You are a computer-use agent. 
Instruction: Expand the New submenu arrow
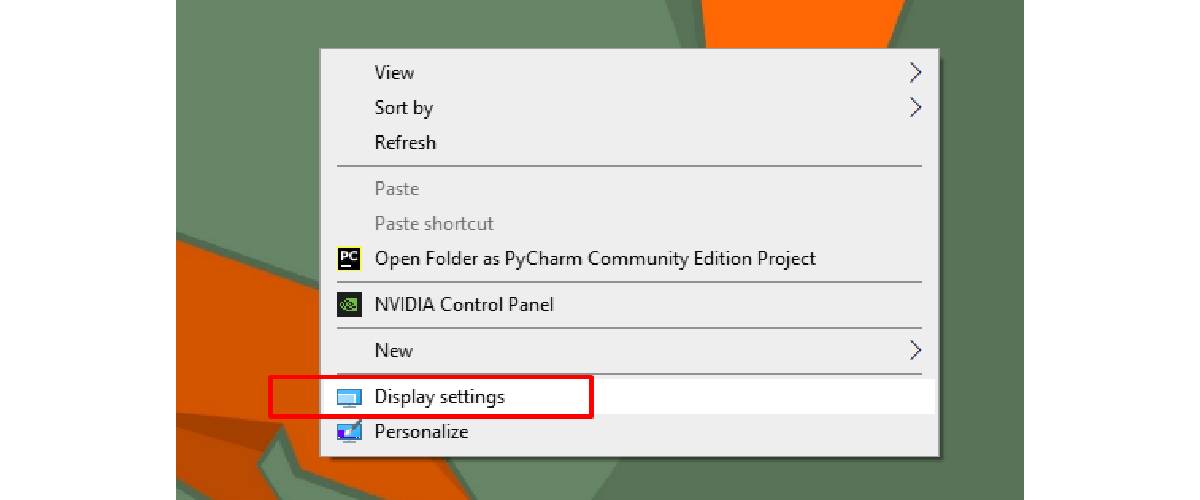click(914, 350)
